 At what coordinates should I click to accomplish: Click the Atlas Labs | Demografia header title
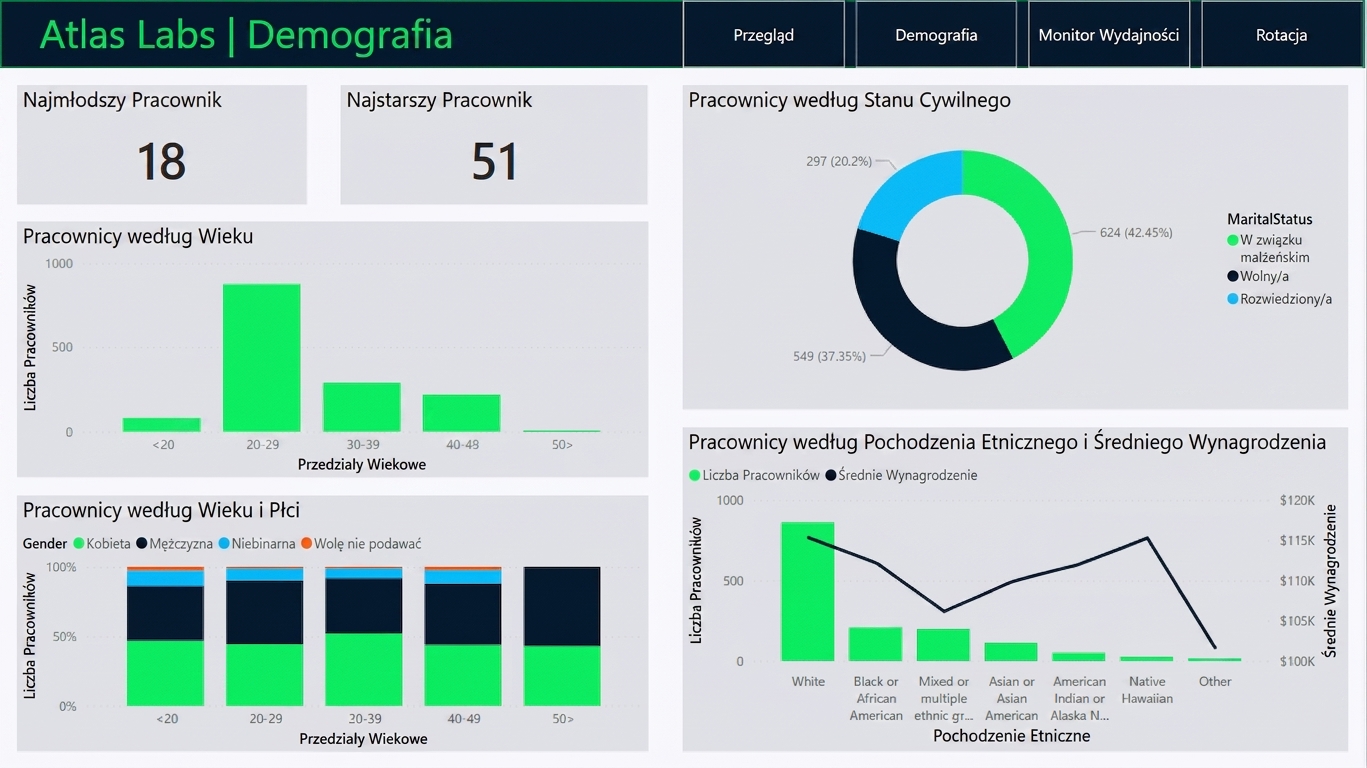point(246,35)
